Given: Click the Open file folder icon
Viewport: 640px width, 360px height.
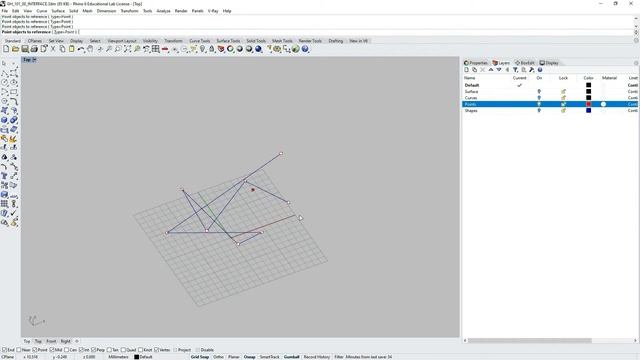Looking at the screenshot, I should pos(16,49).
